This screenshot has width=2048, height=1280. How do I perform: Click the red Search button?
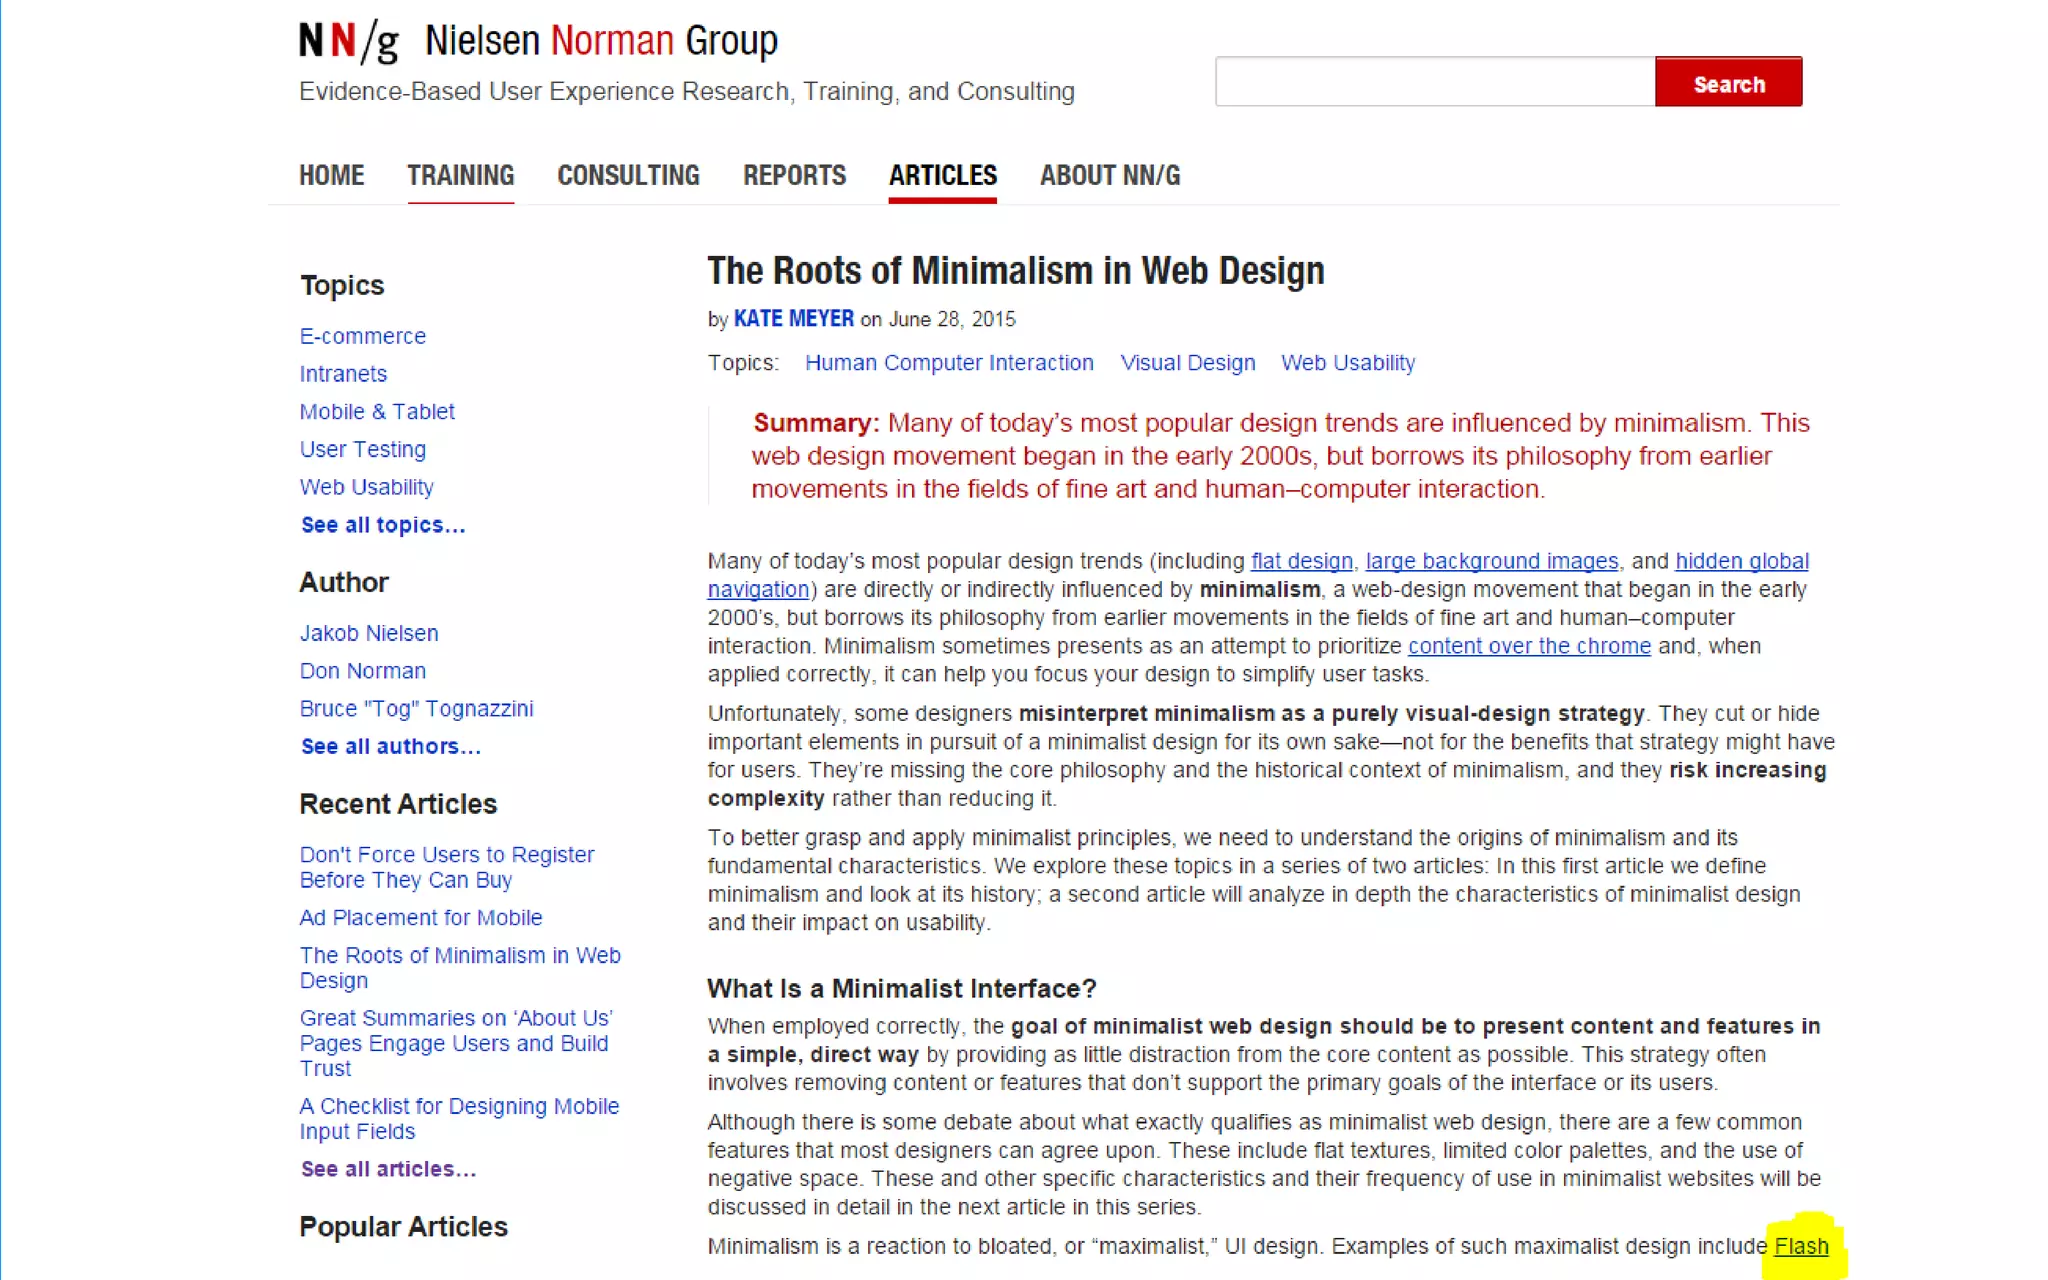pos(1728,83)
